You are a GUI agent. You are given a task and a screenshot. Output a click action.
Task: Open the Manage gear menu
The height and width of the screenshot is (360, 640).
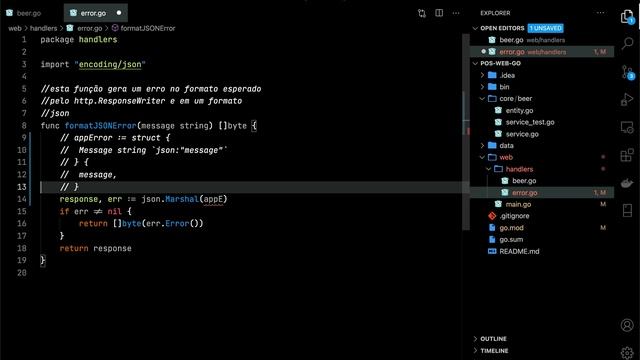[627, 353]
